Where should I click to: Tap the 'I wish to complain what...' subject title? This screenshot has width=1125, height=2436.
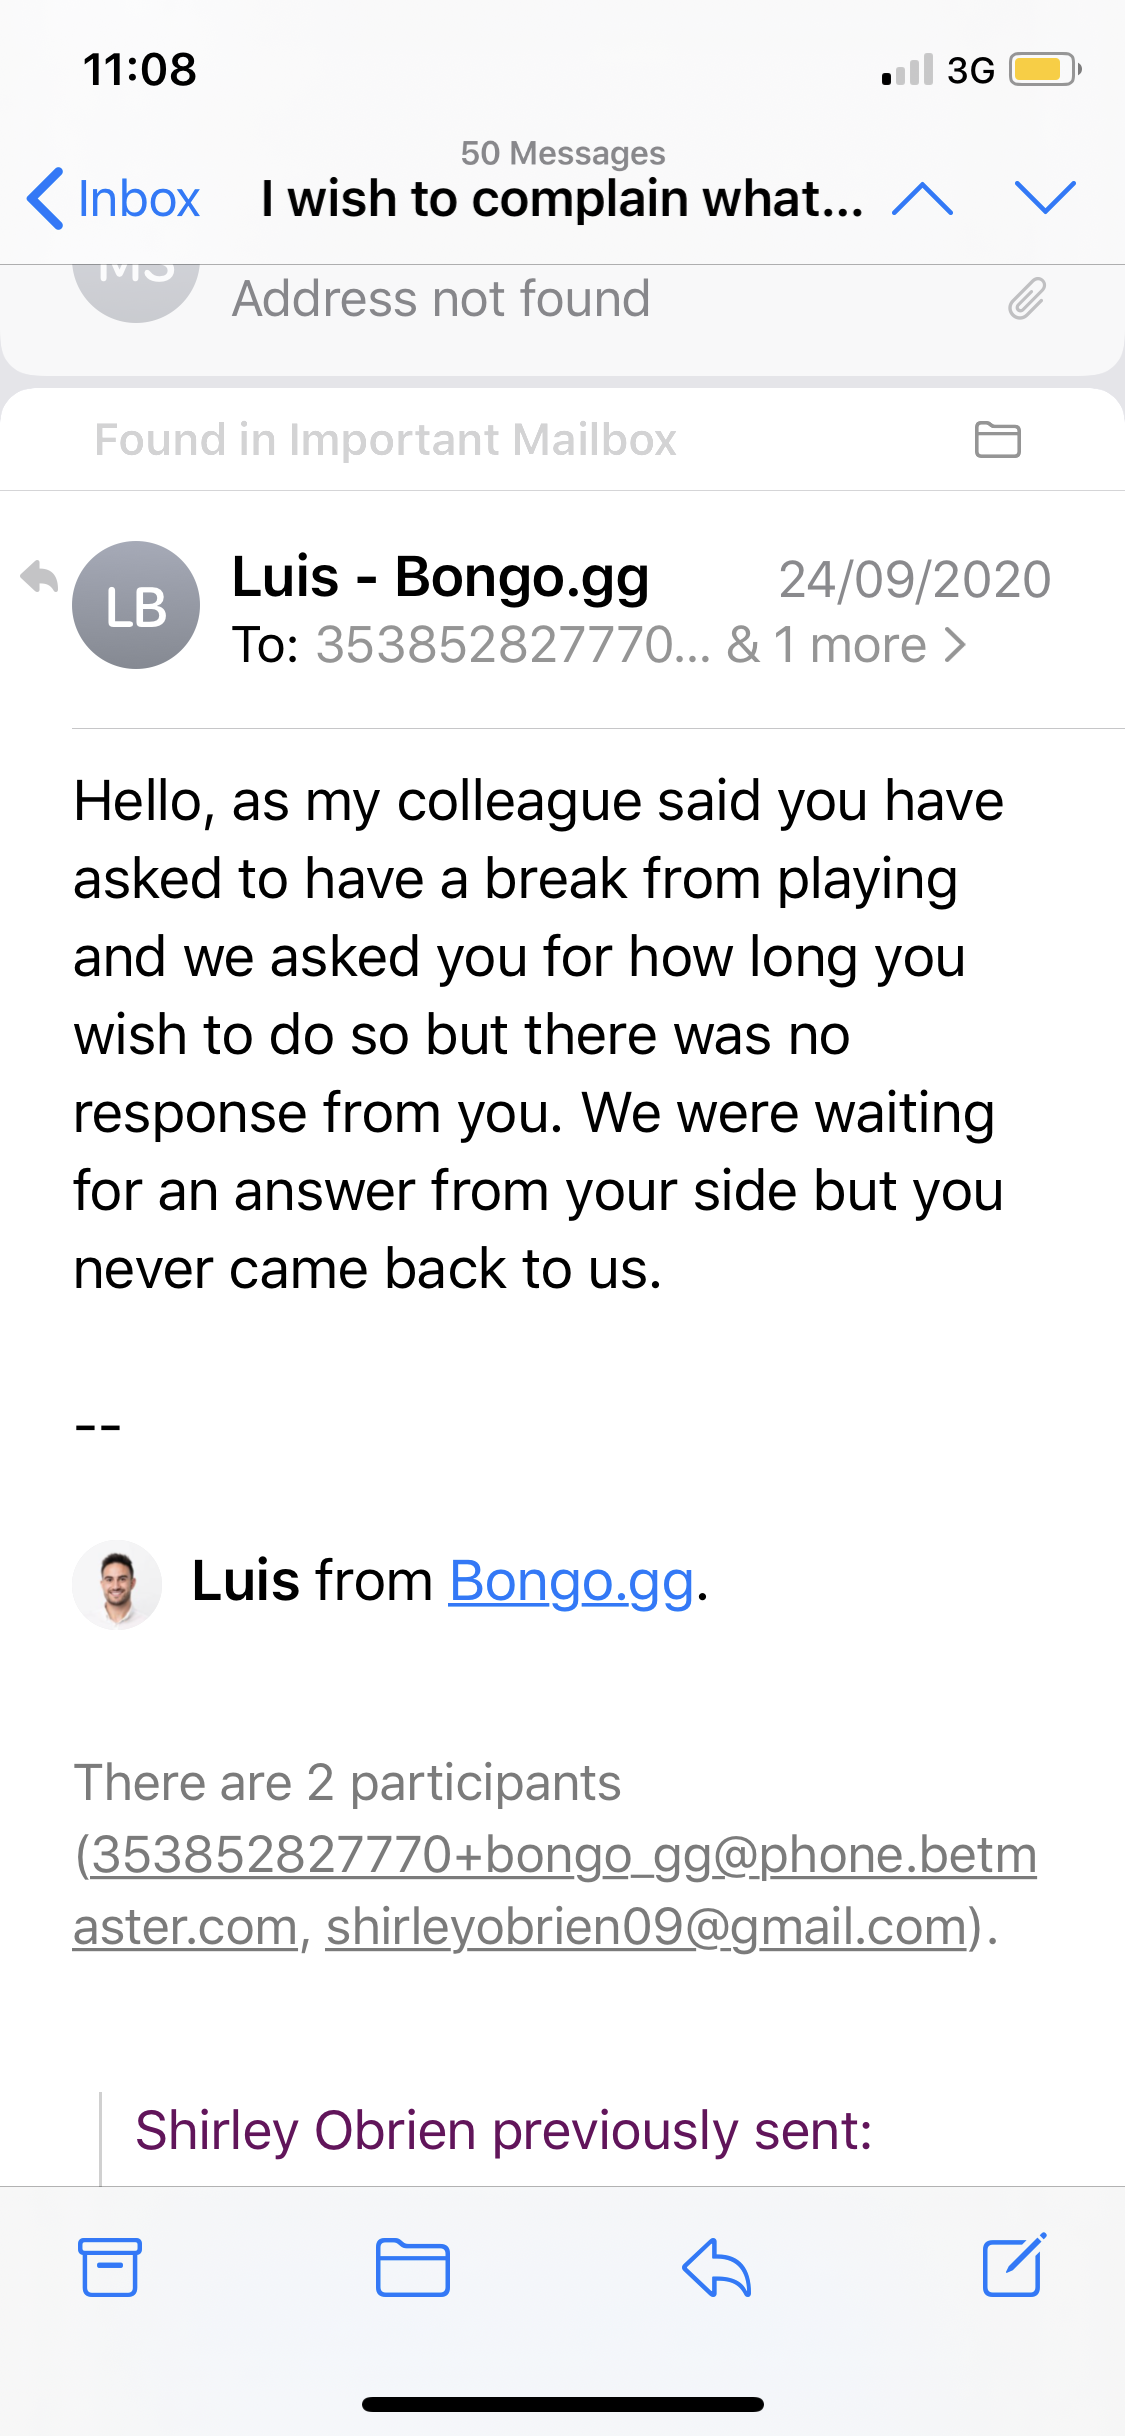pos(562,198)
